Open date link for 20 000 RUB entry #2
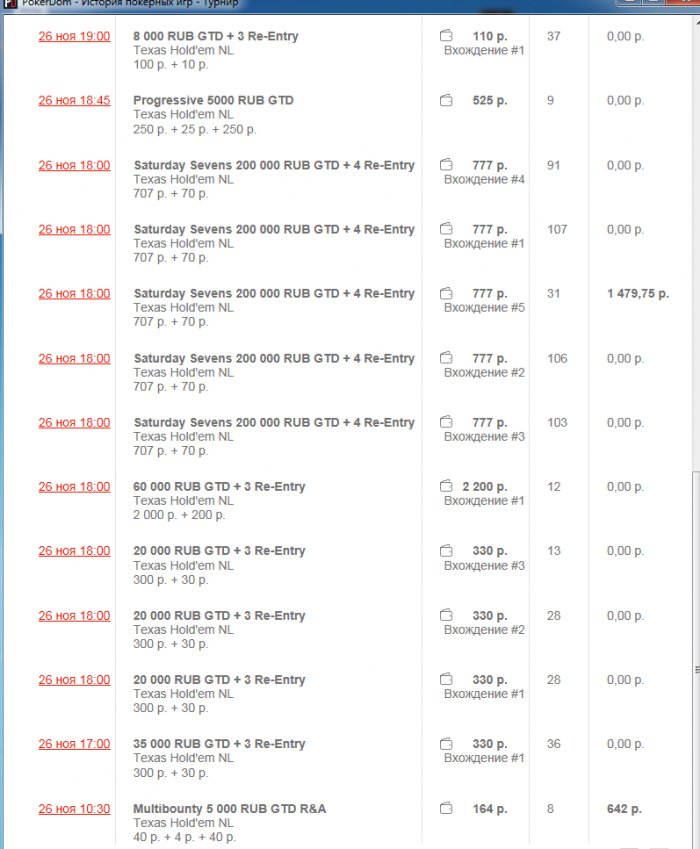The width and height of the screenshot is (700, 849). (74, 616)
